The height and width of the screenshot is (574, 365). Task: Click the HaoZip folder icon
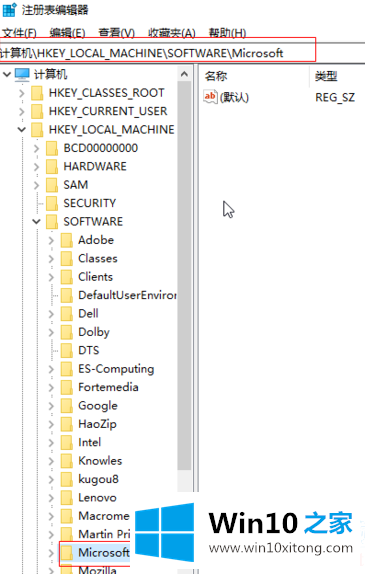[67, 424]
